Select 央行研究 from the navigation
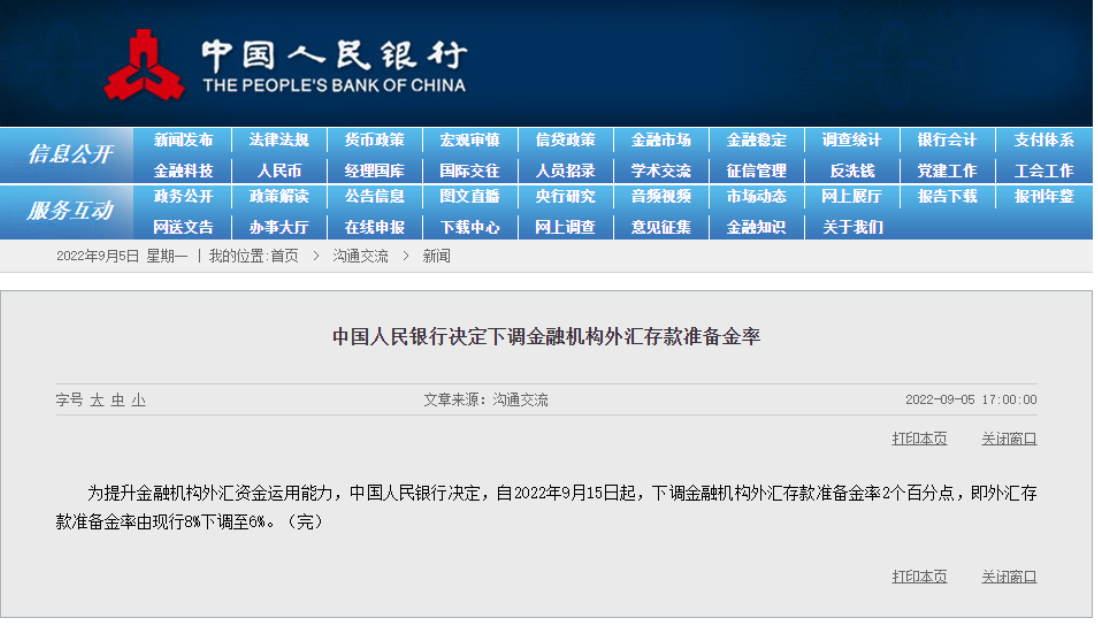Viewport: 1098px width, 644px height. [x=565, y=197]
